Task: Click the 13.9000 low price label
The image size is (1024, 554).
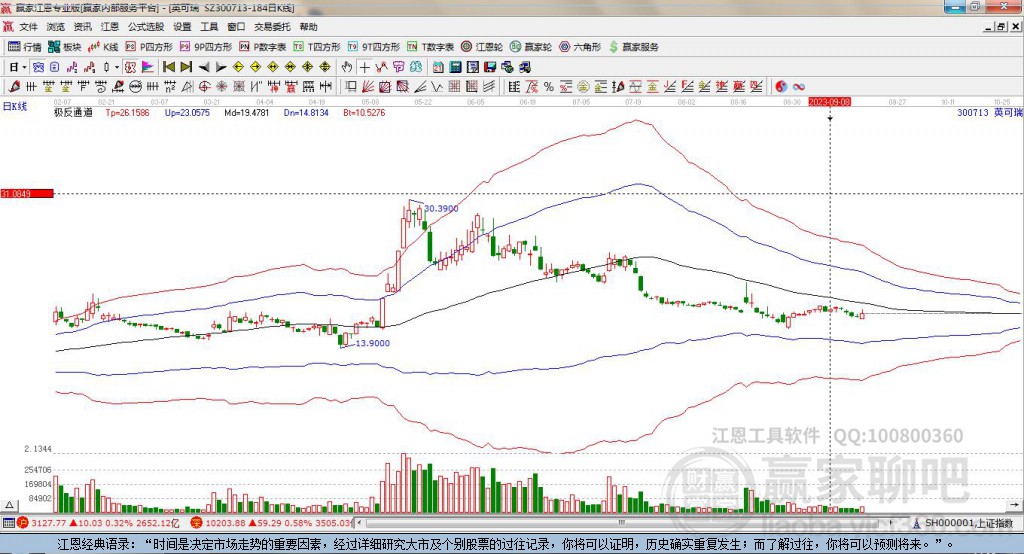Action: [x=372, y=343]
